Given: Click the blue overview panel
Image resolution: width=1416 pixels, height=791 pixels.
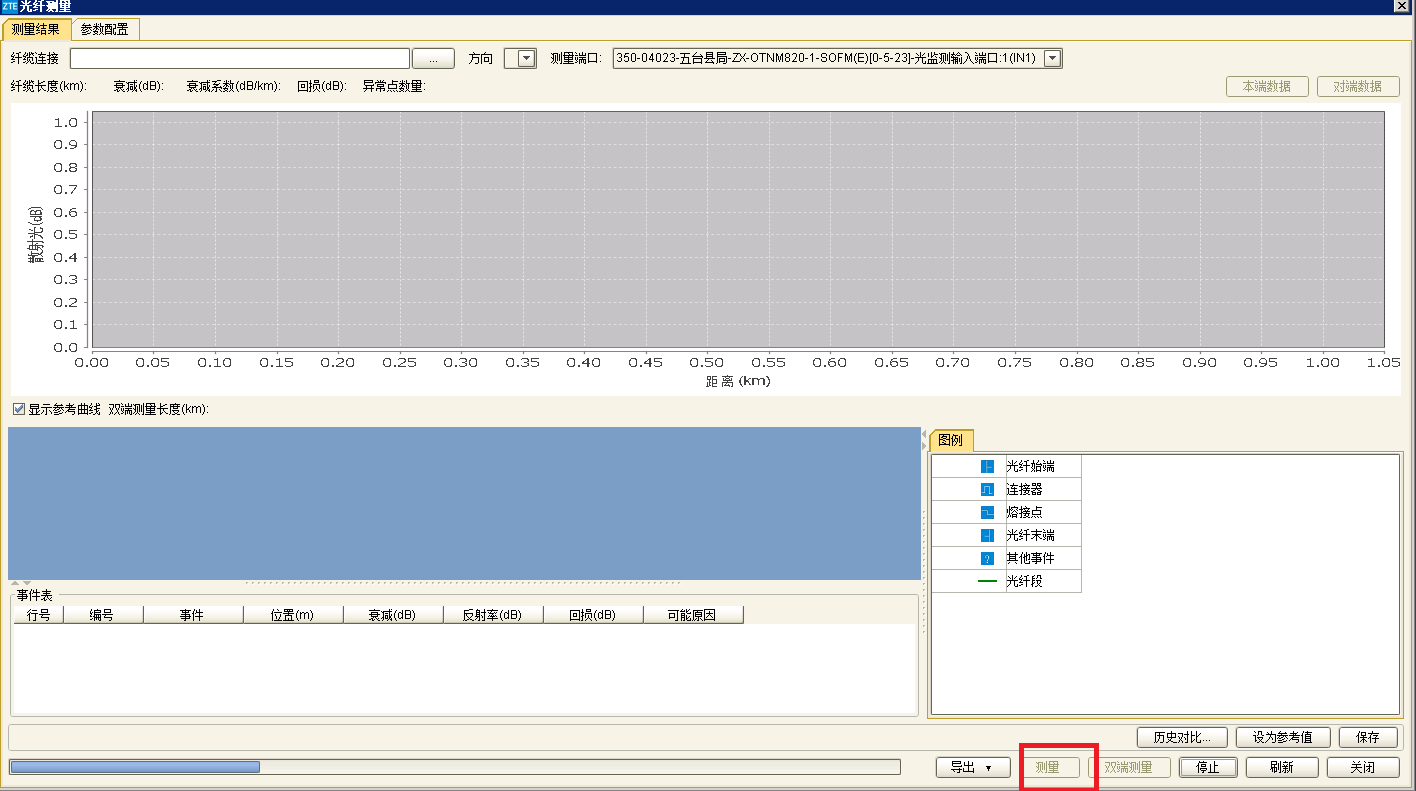Looking at the screenshot, I should tap(464, 503).
